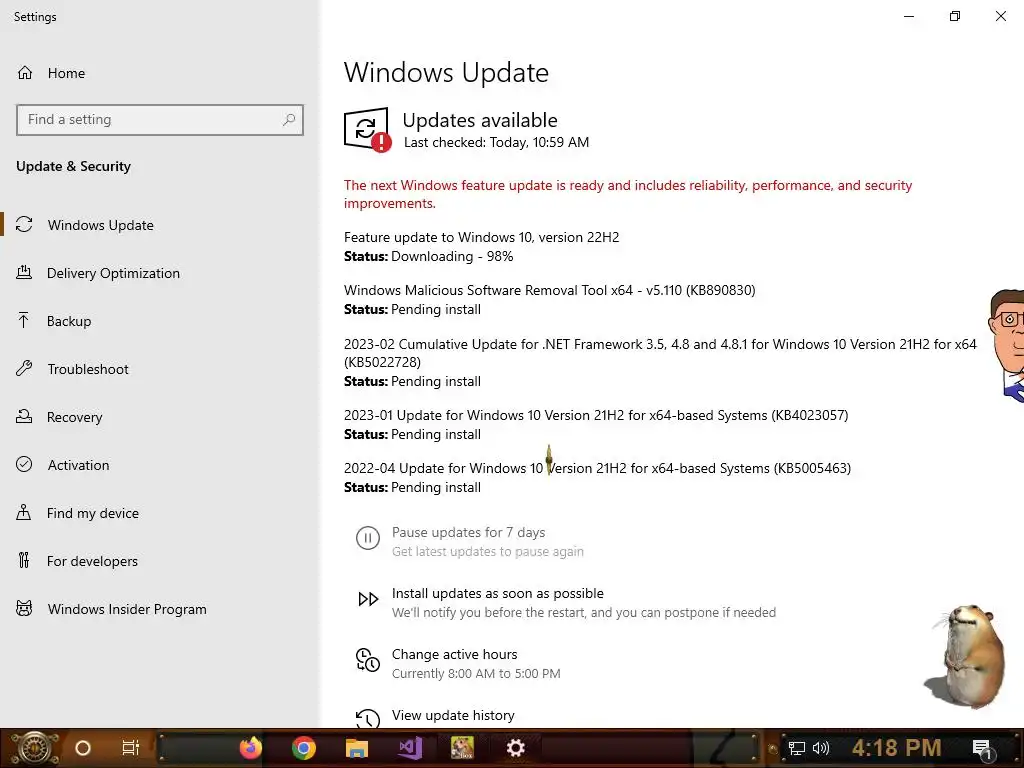Click the network tray icon
1024x768 pixels.
tap(797, 748)
